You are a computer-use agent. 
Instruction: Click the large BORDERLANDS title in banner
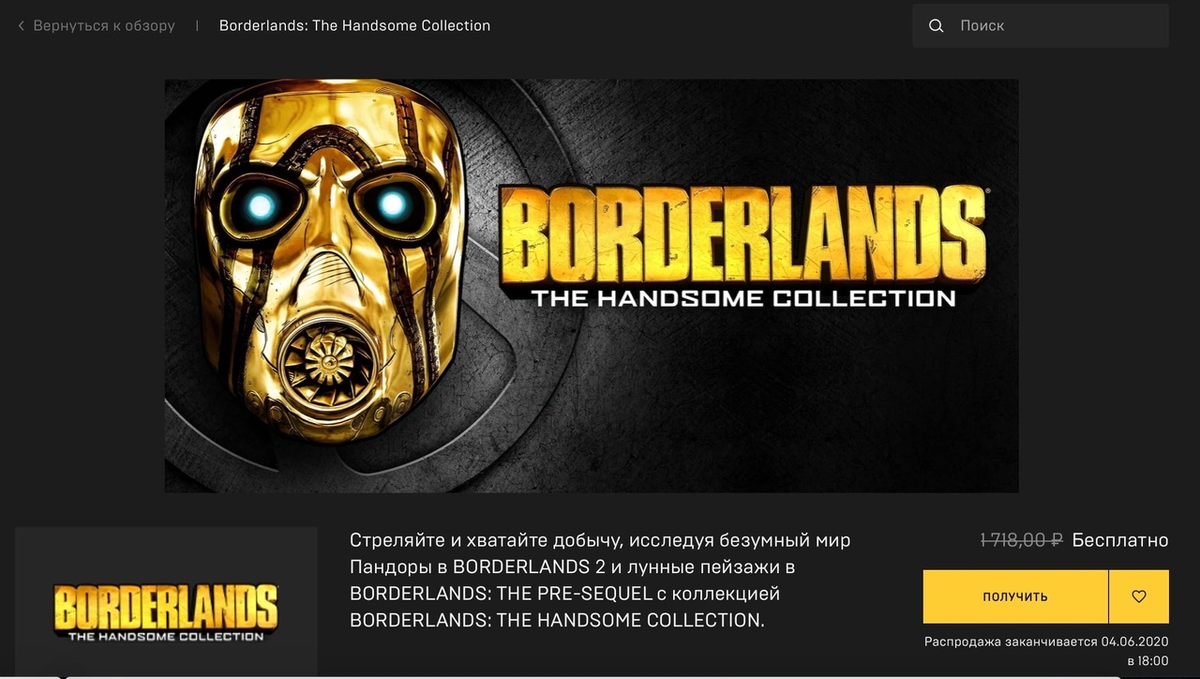click(x=743, y=234)
